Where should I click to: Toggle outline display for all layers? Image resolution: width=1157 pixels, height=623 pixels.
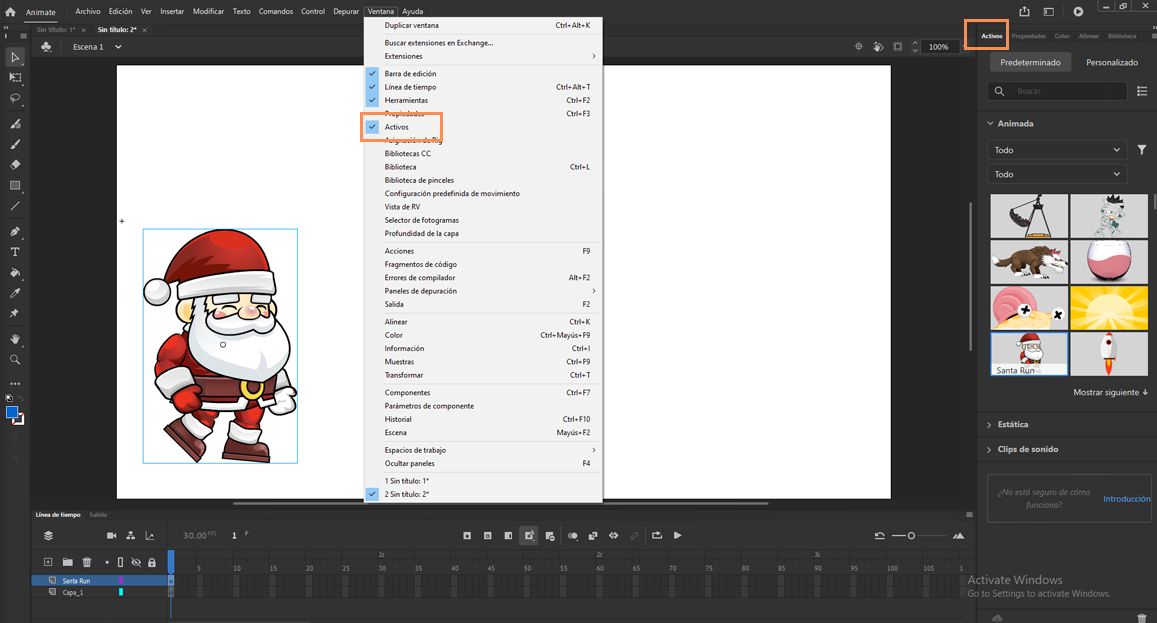point(120,562)
